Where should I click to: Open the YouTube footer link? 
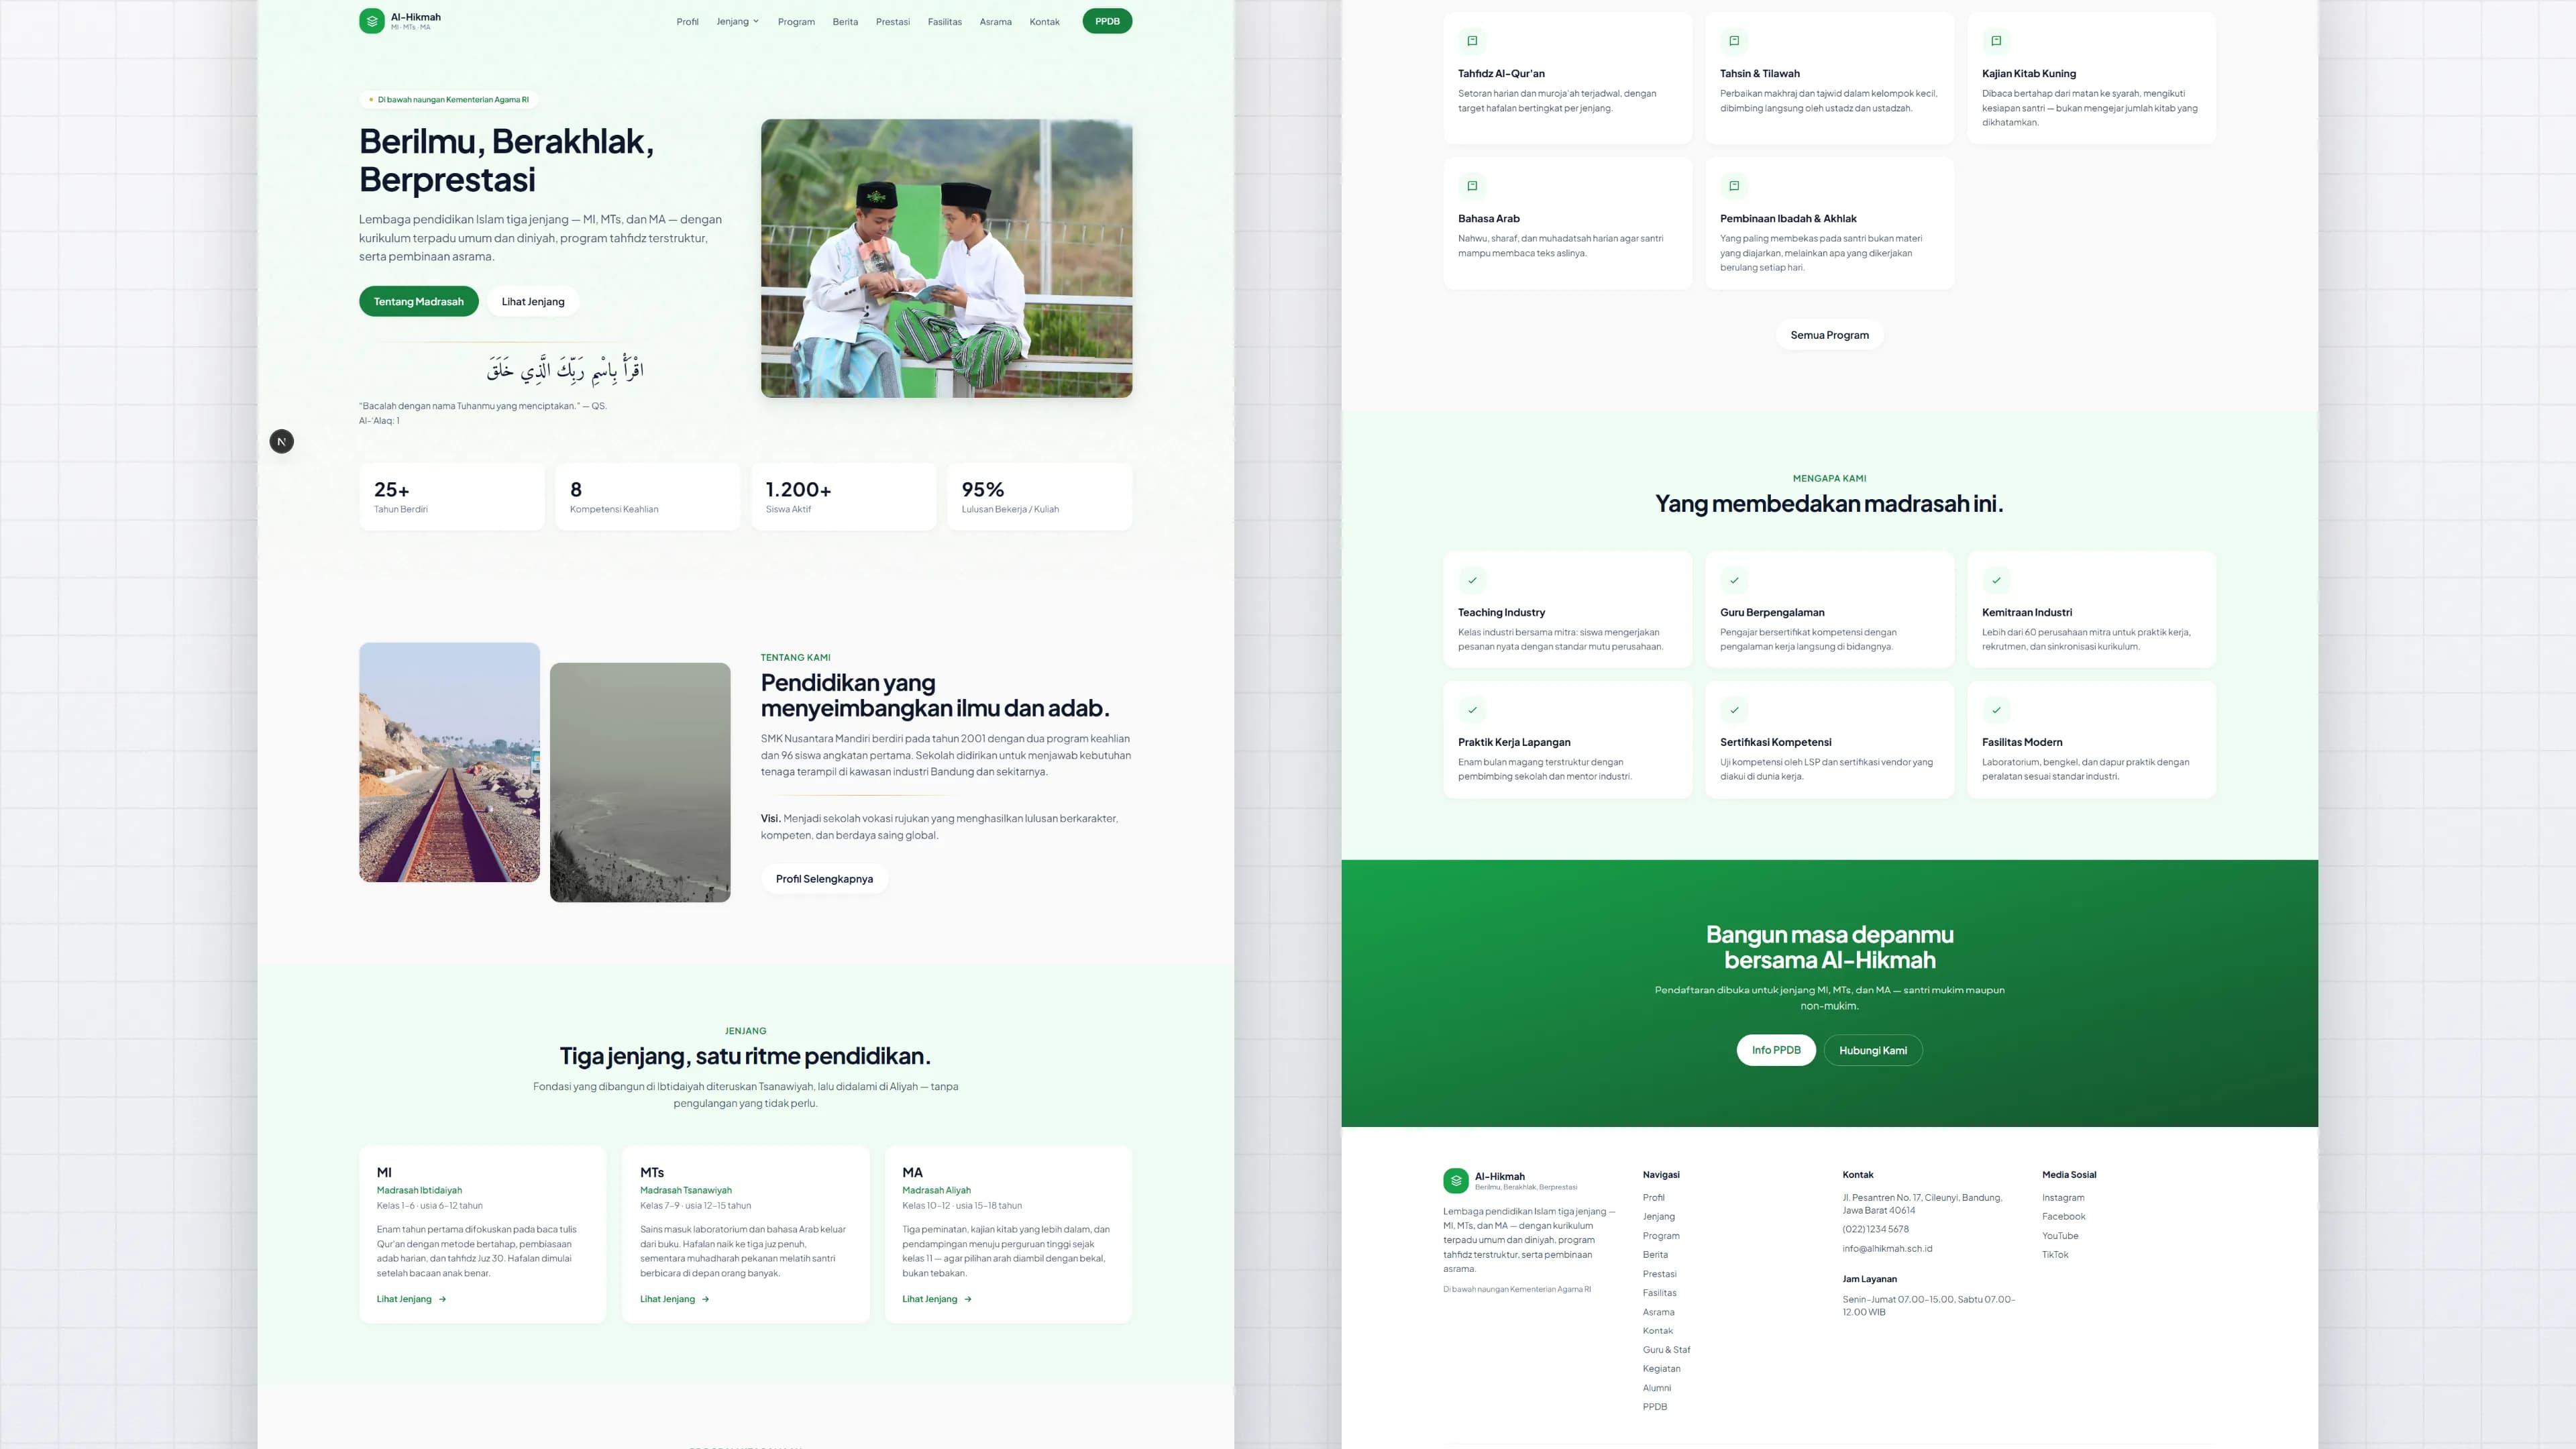2060,1236
